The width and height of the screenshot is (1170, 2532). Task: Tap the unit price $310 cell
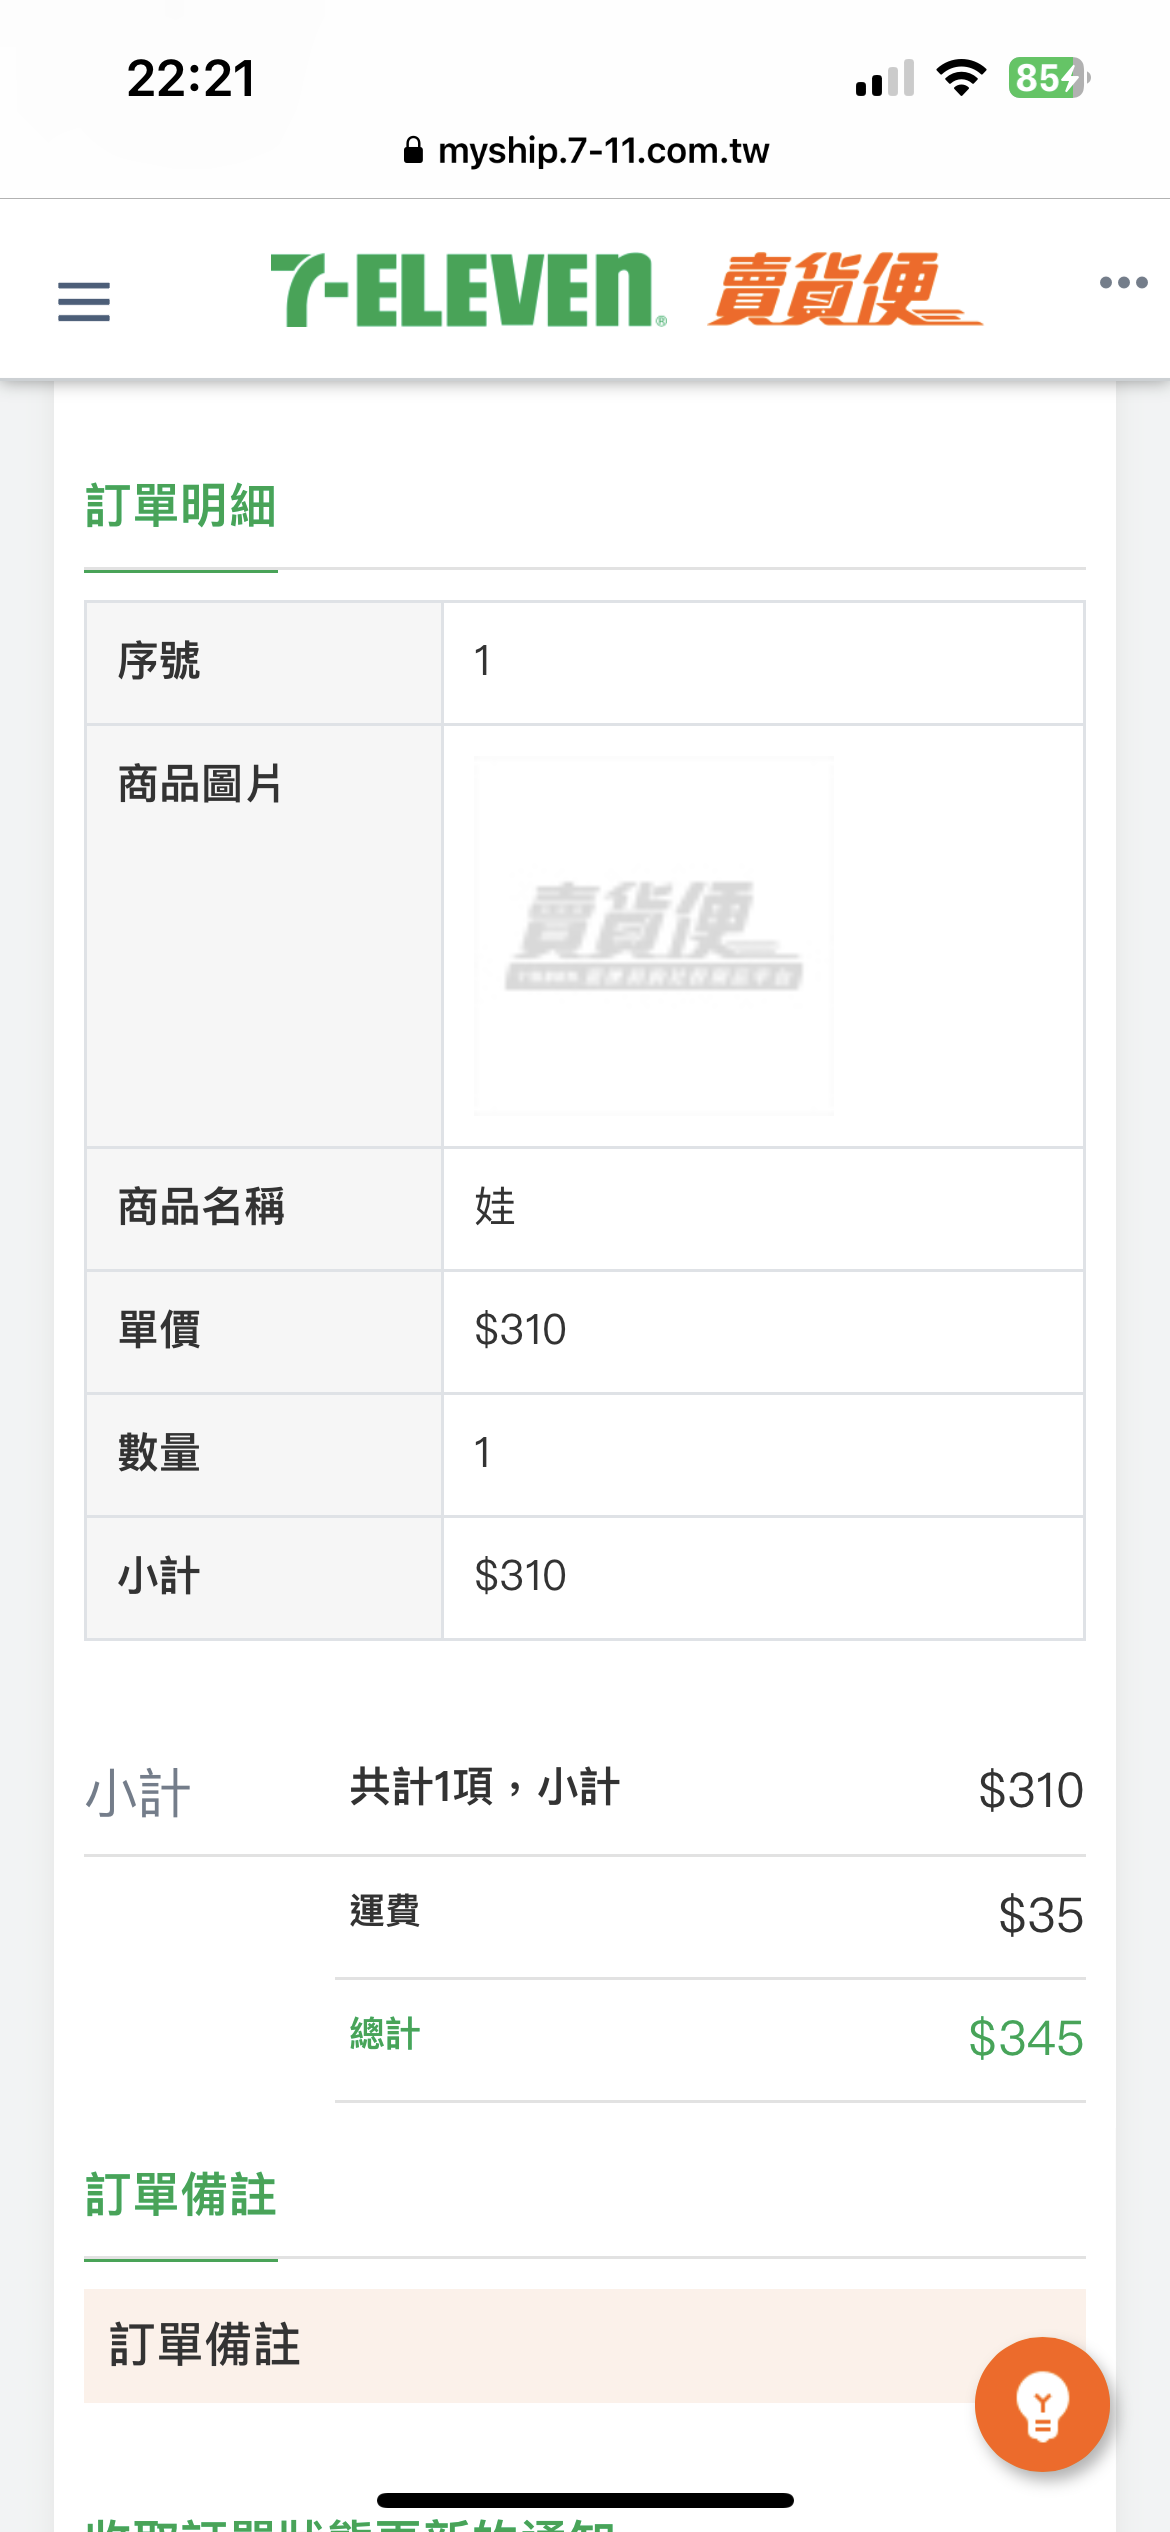pos(763,1331)
